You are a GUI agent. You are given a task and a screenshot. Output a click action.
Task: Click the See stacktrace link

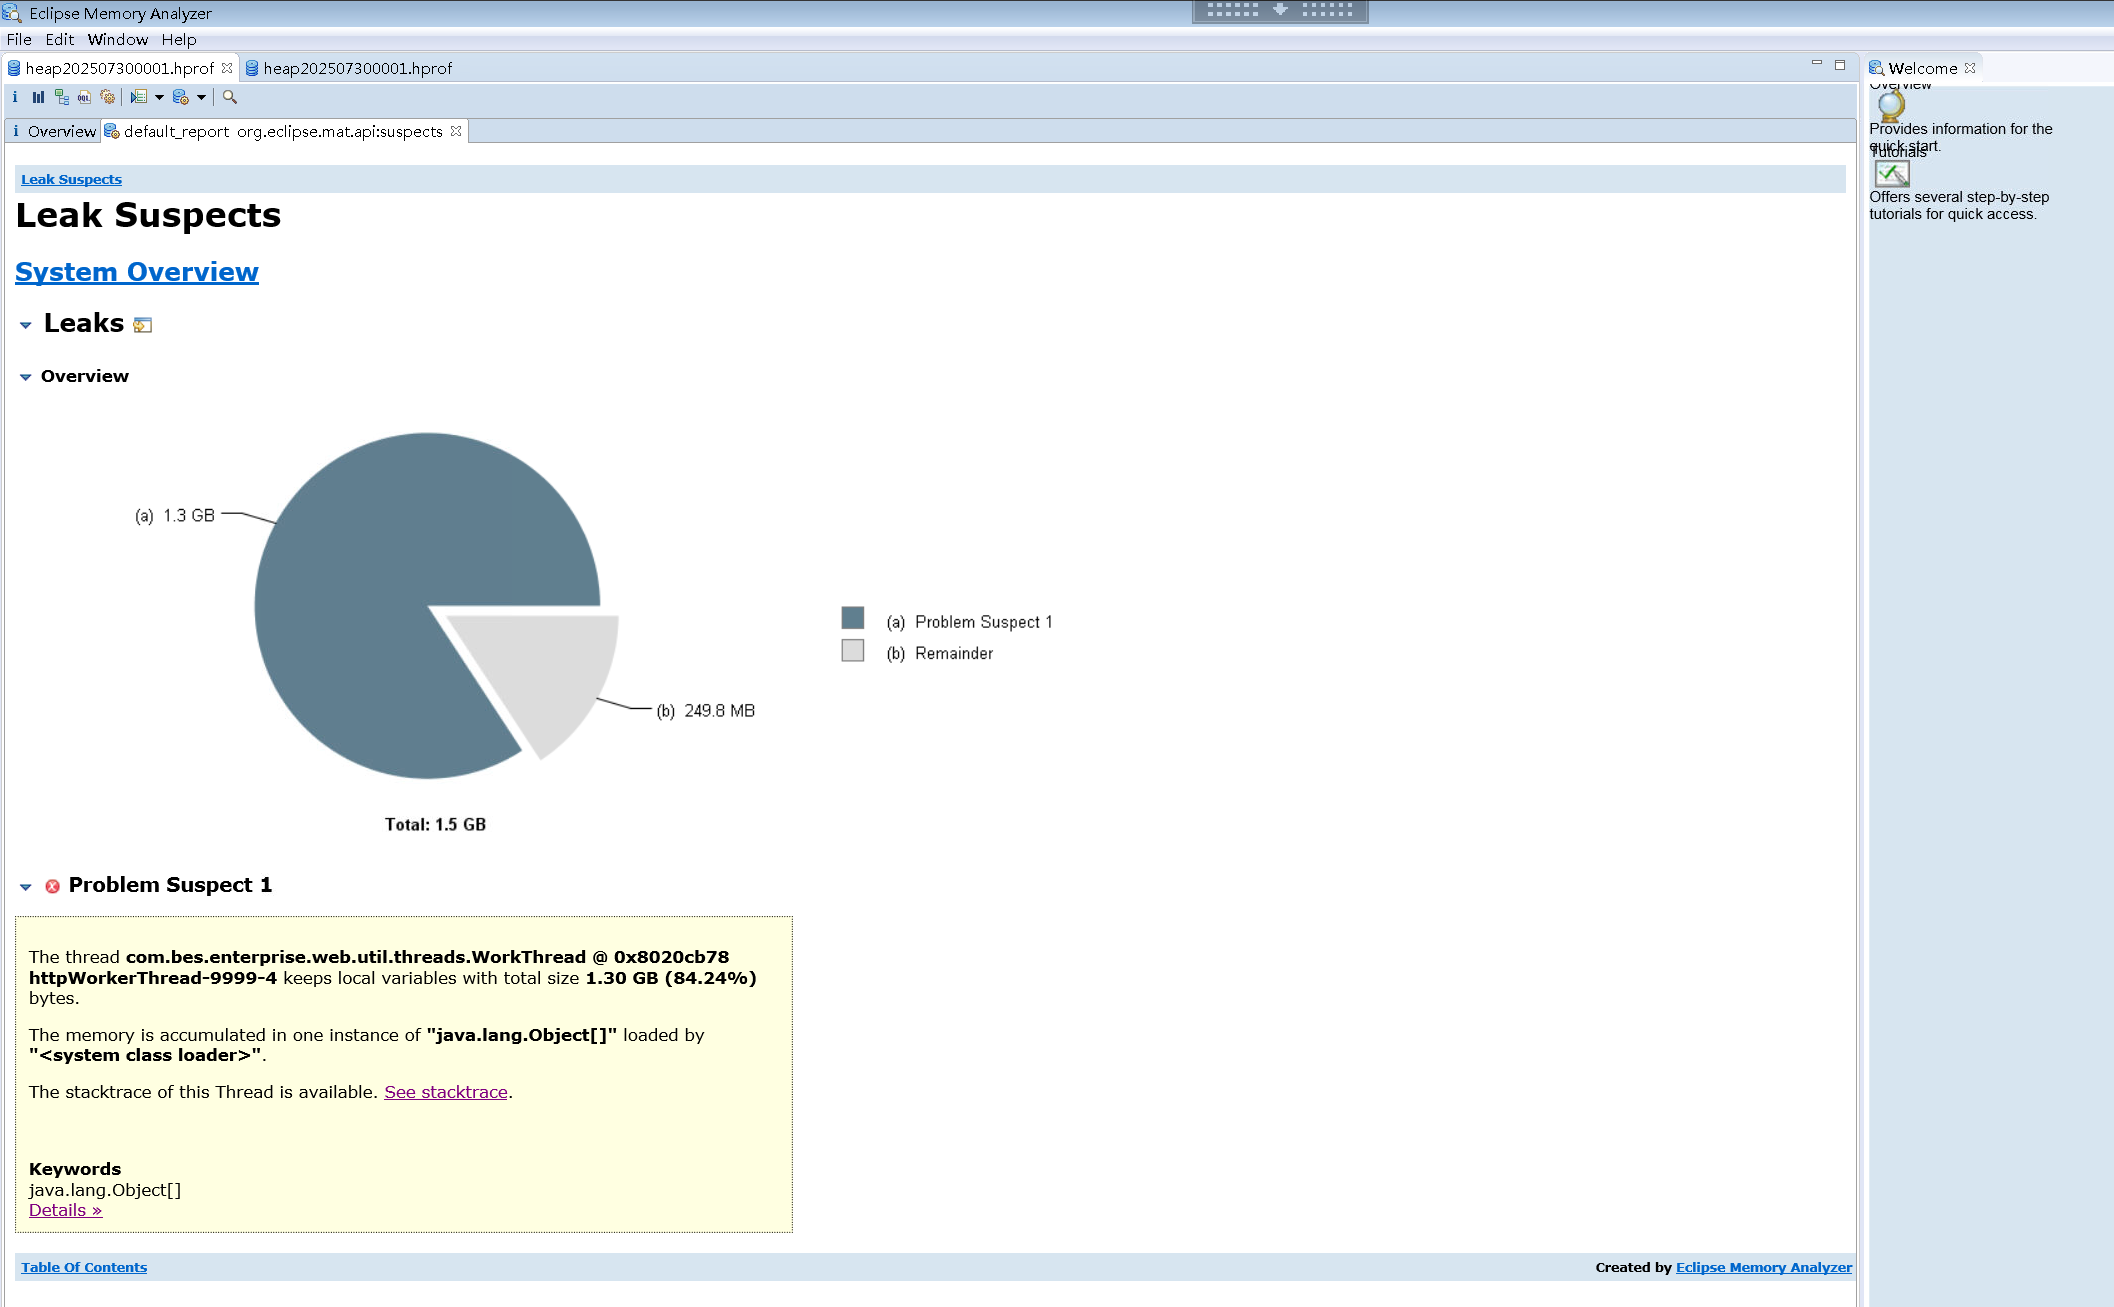pos(446,1092)
